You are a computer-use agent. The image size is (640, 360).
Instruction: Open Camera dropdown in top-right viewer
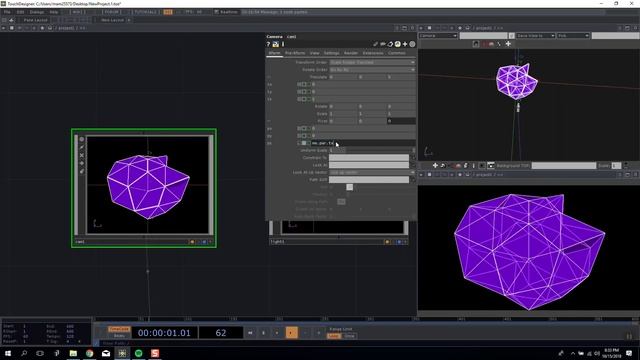pos(438,36)
